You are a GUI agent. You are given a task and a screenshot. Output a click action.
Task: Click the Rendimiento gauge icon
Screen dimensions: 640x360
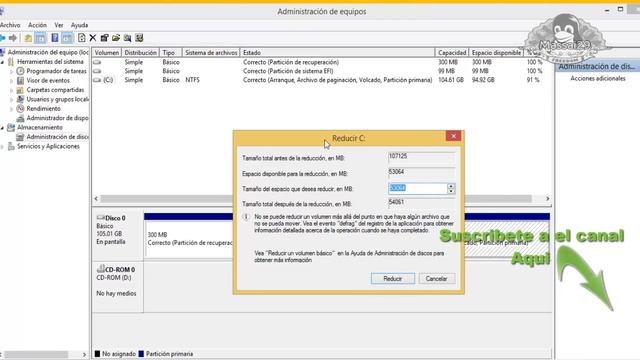(20, 109)
